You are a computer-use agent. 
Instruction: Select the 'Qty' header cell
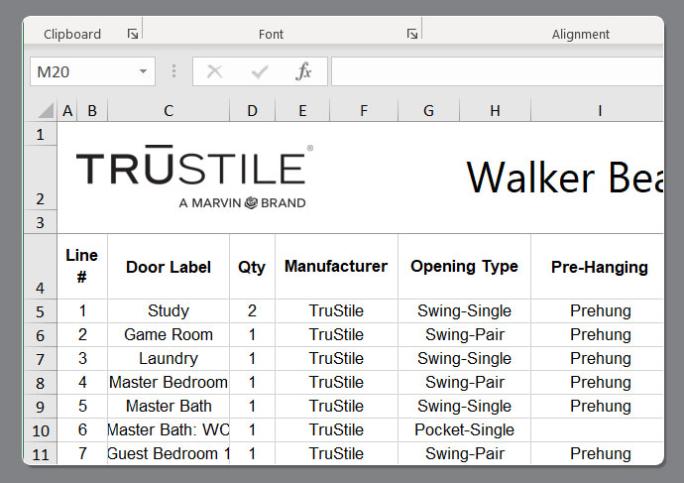point(252,267)
